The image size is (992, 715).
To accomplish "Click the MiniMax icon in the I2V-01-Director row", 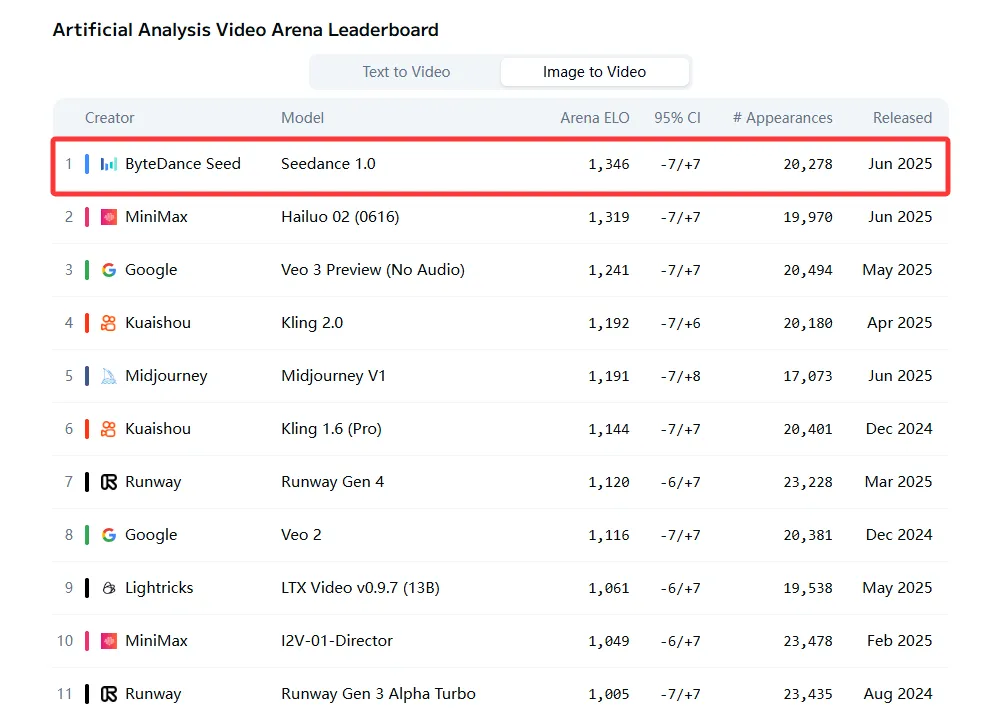I will [x=109, y=640].
